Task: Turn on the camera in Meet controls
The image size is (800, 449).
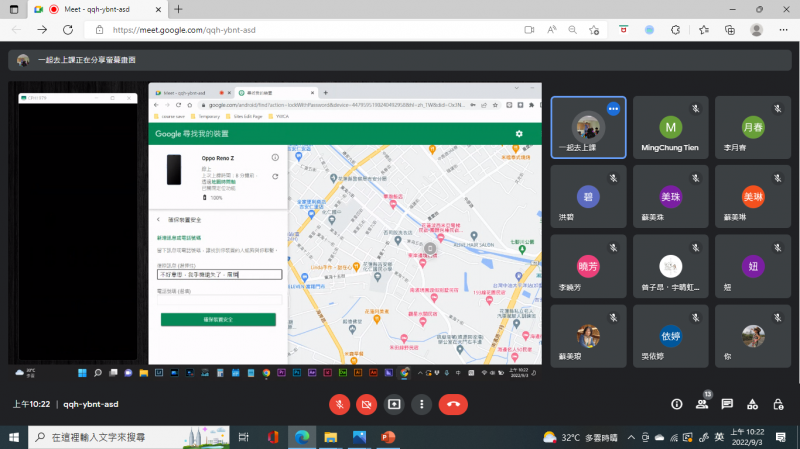Action: [x=366, y=405]
